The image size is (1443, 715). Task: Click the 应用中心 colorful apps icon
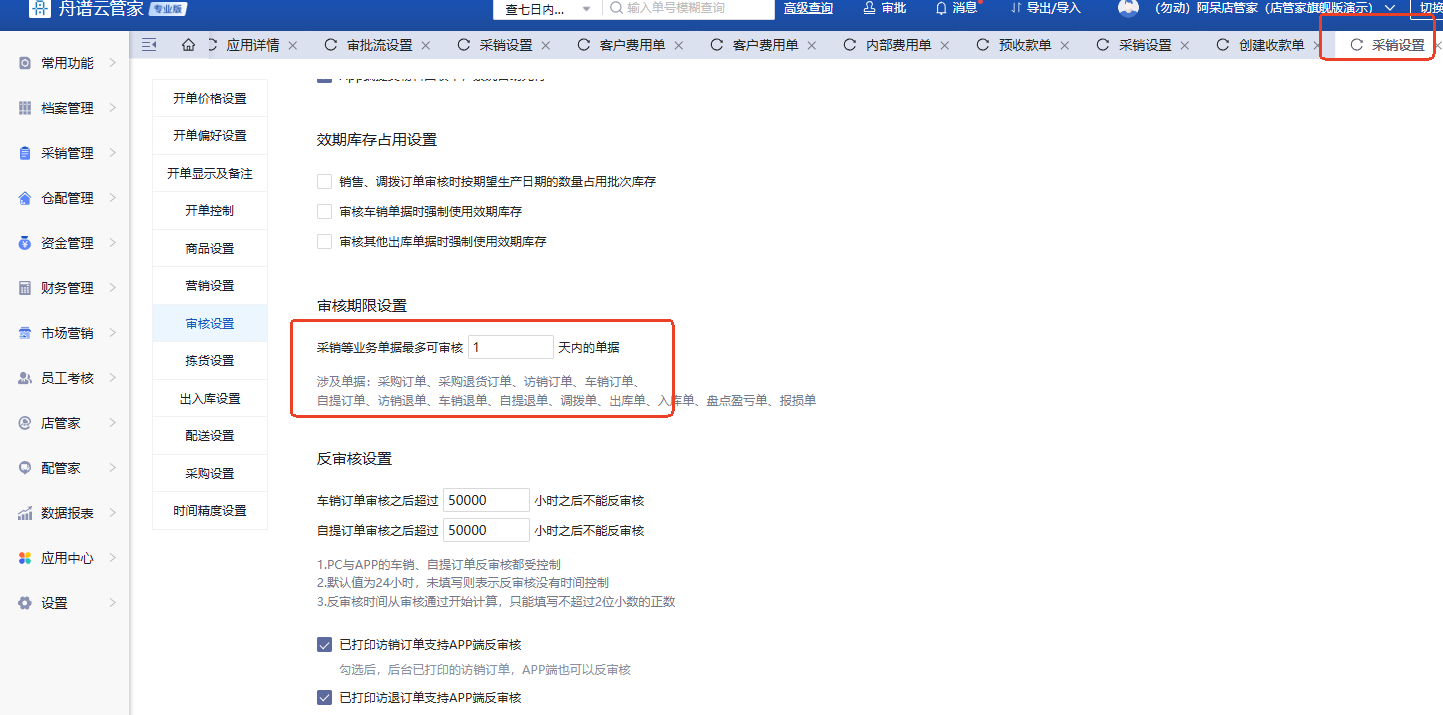coord(25,558)
